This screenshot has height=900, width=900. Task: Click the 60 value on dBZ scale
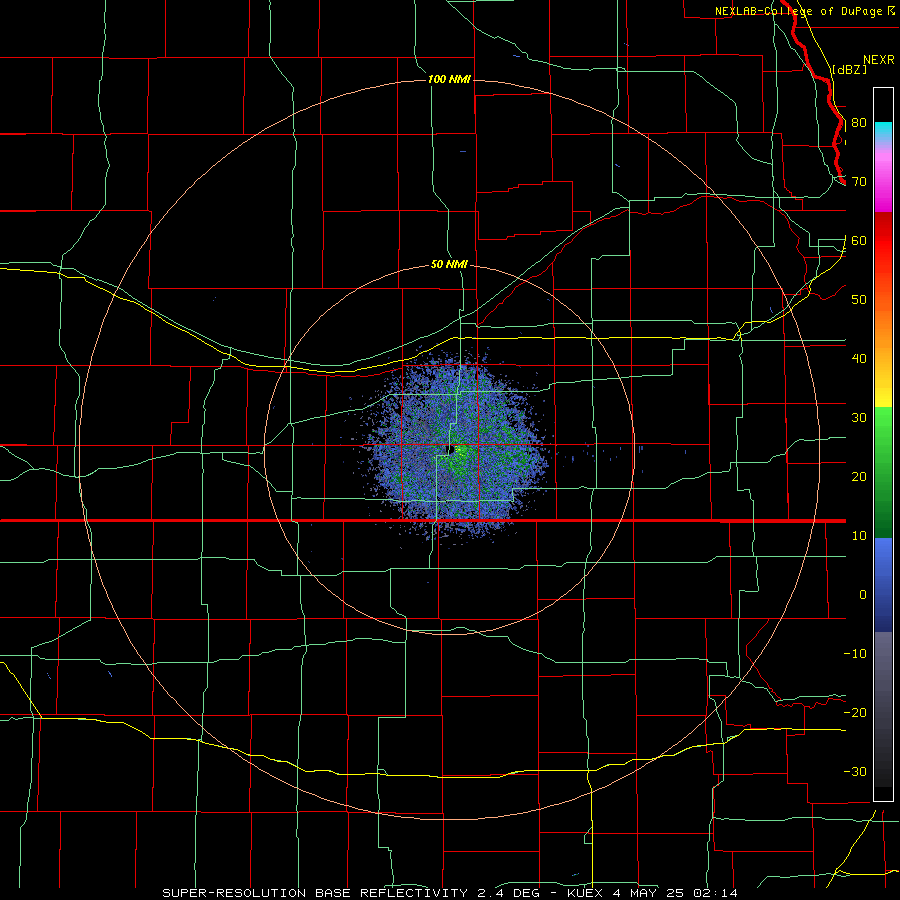859,241
